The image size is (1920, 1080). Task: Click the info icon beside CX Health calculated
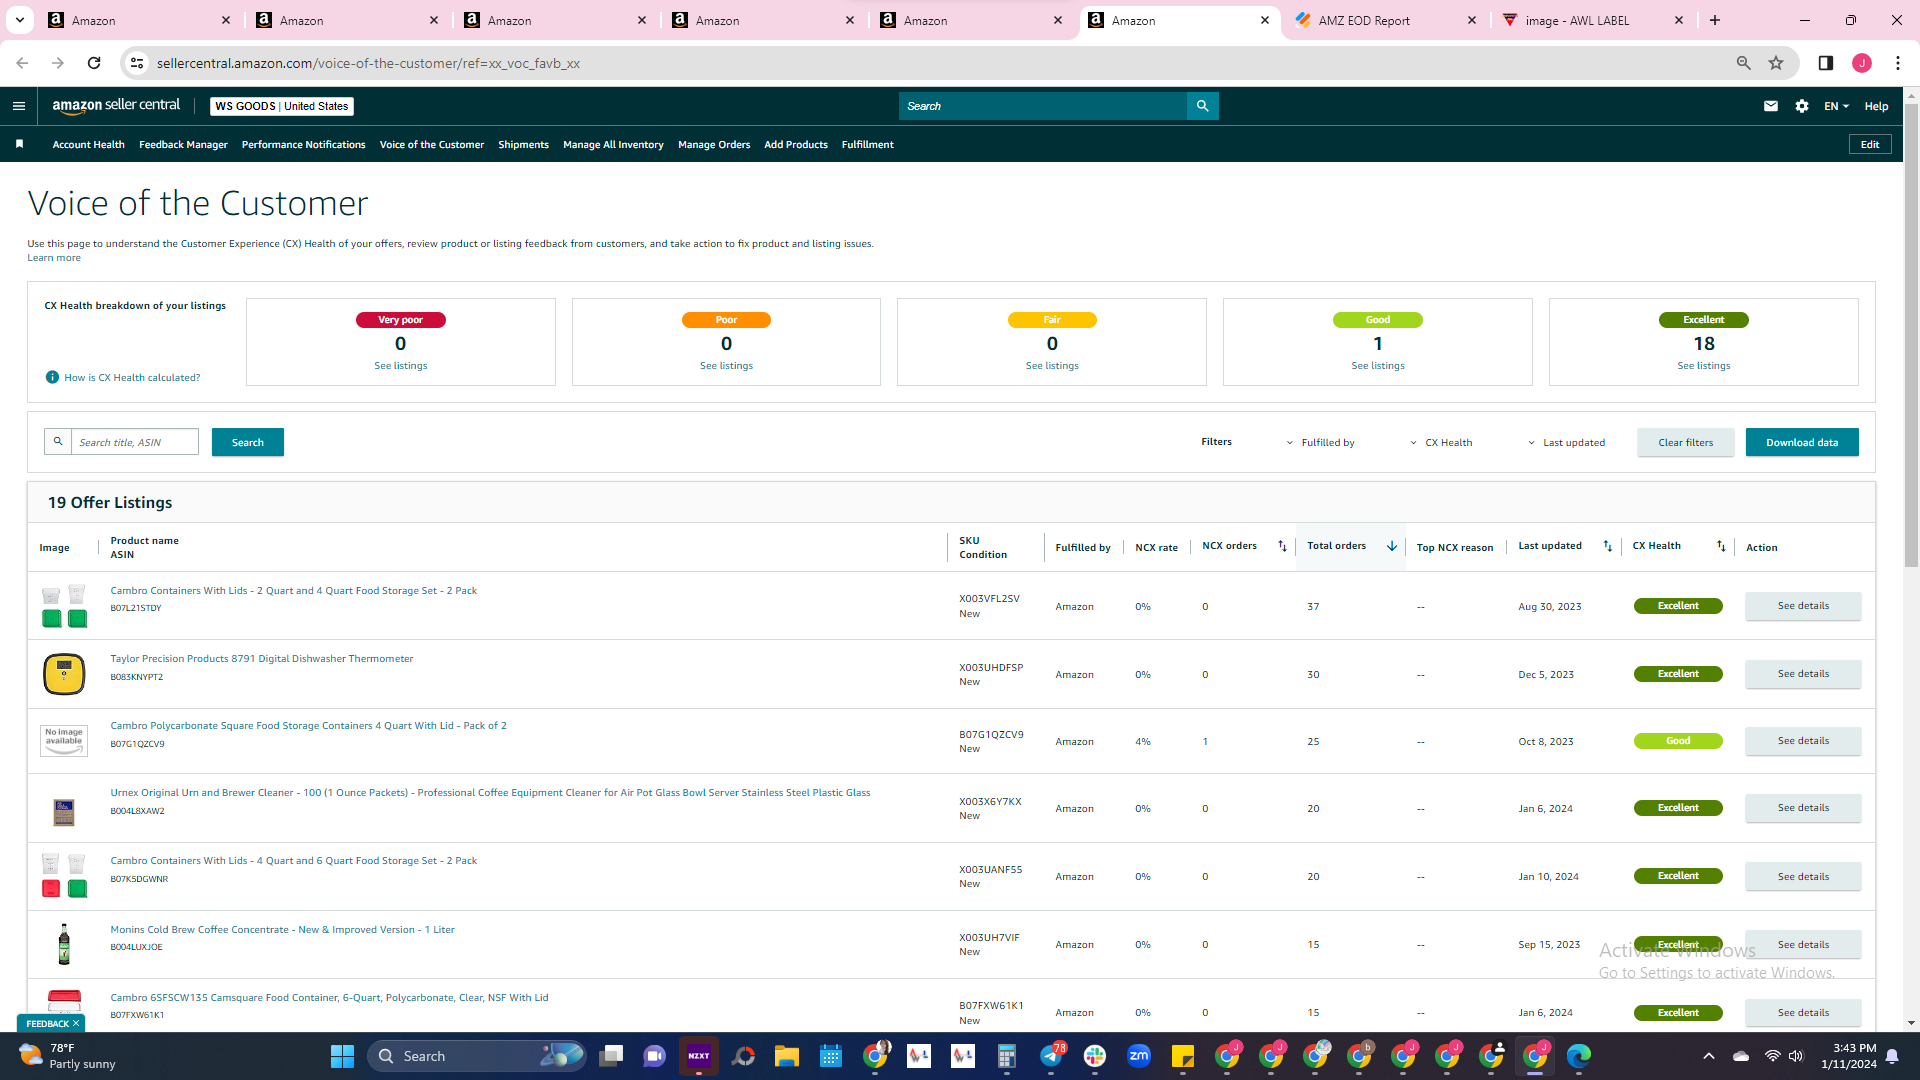52,377
